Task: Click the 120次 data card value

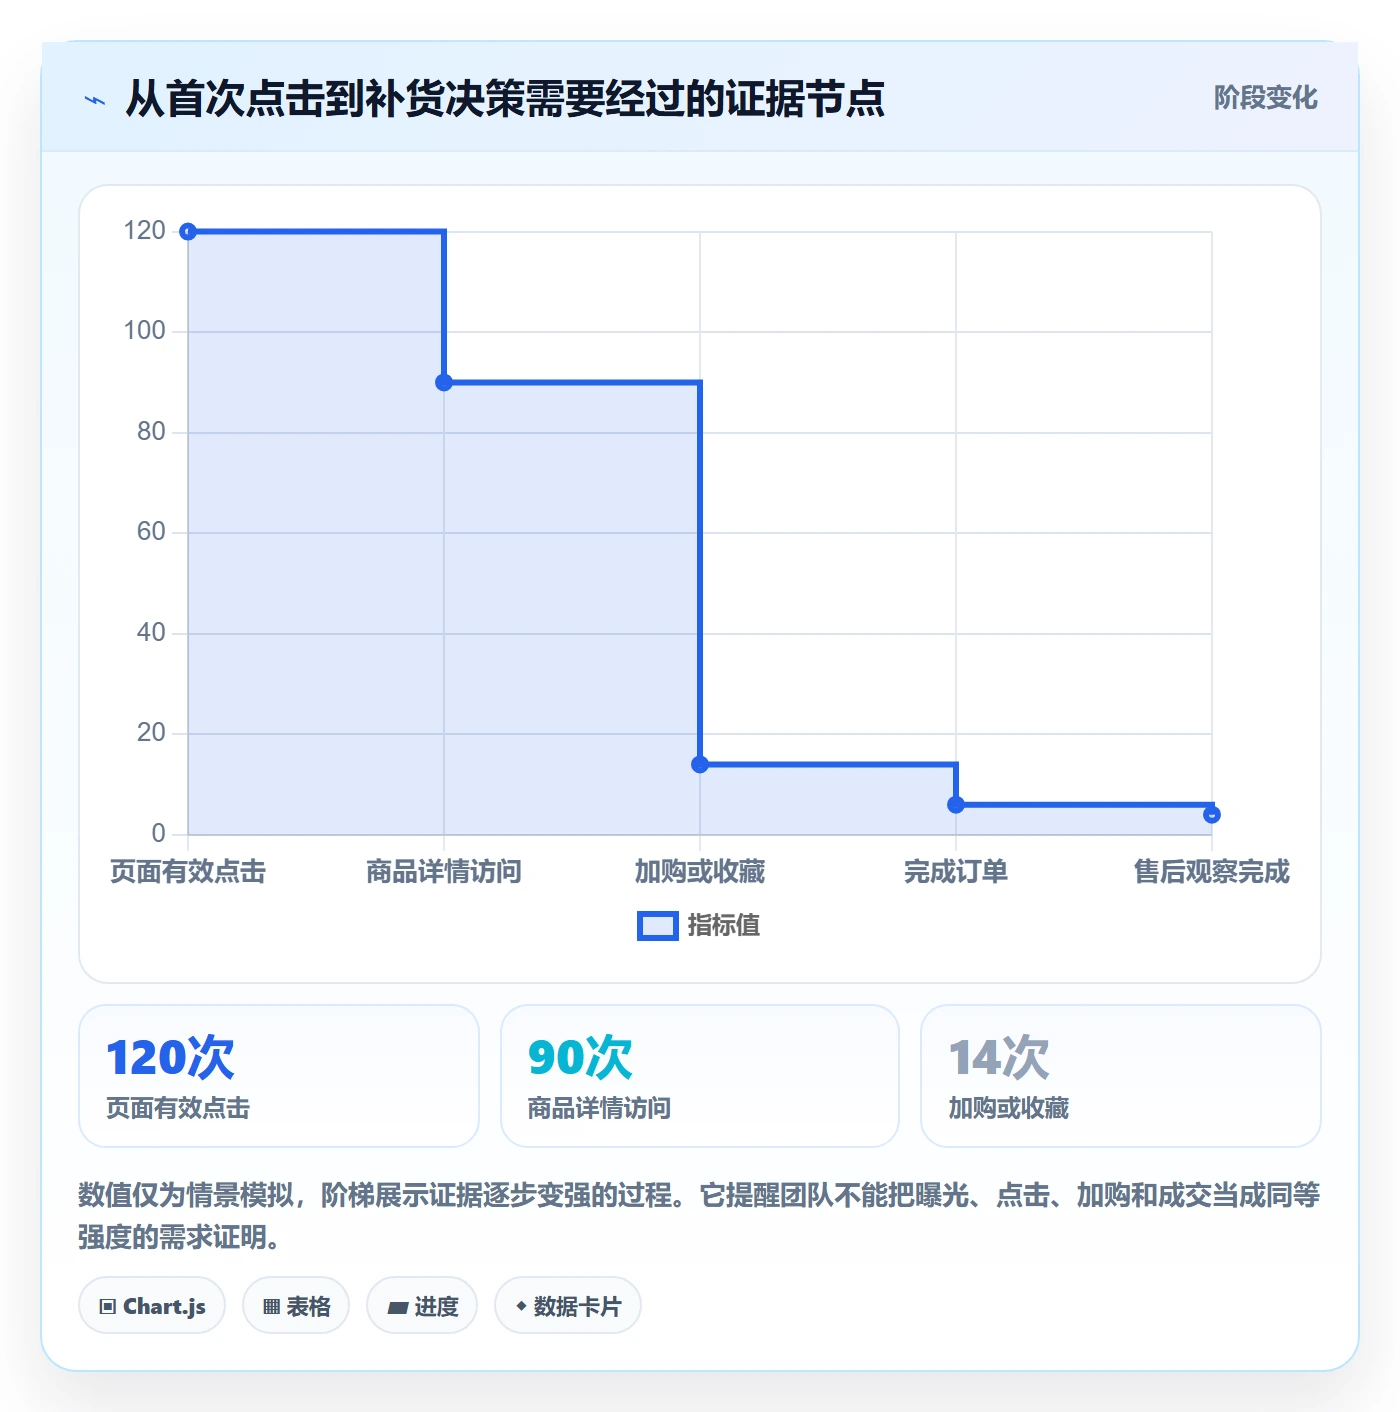Action: click(170, 1058)
